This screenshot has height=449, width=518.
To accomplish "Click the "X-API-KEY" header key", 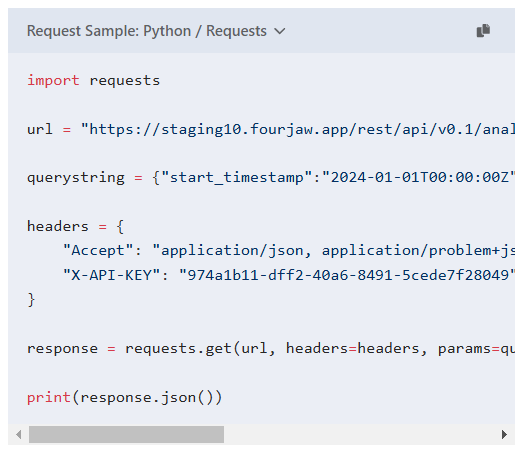I will tap(111, 275).
